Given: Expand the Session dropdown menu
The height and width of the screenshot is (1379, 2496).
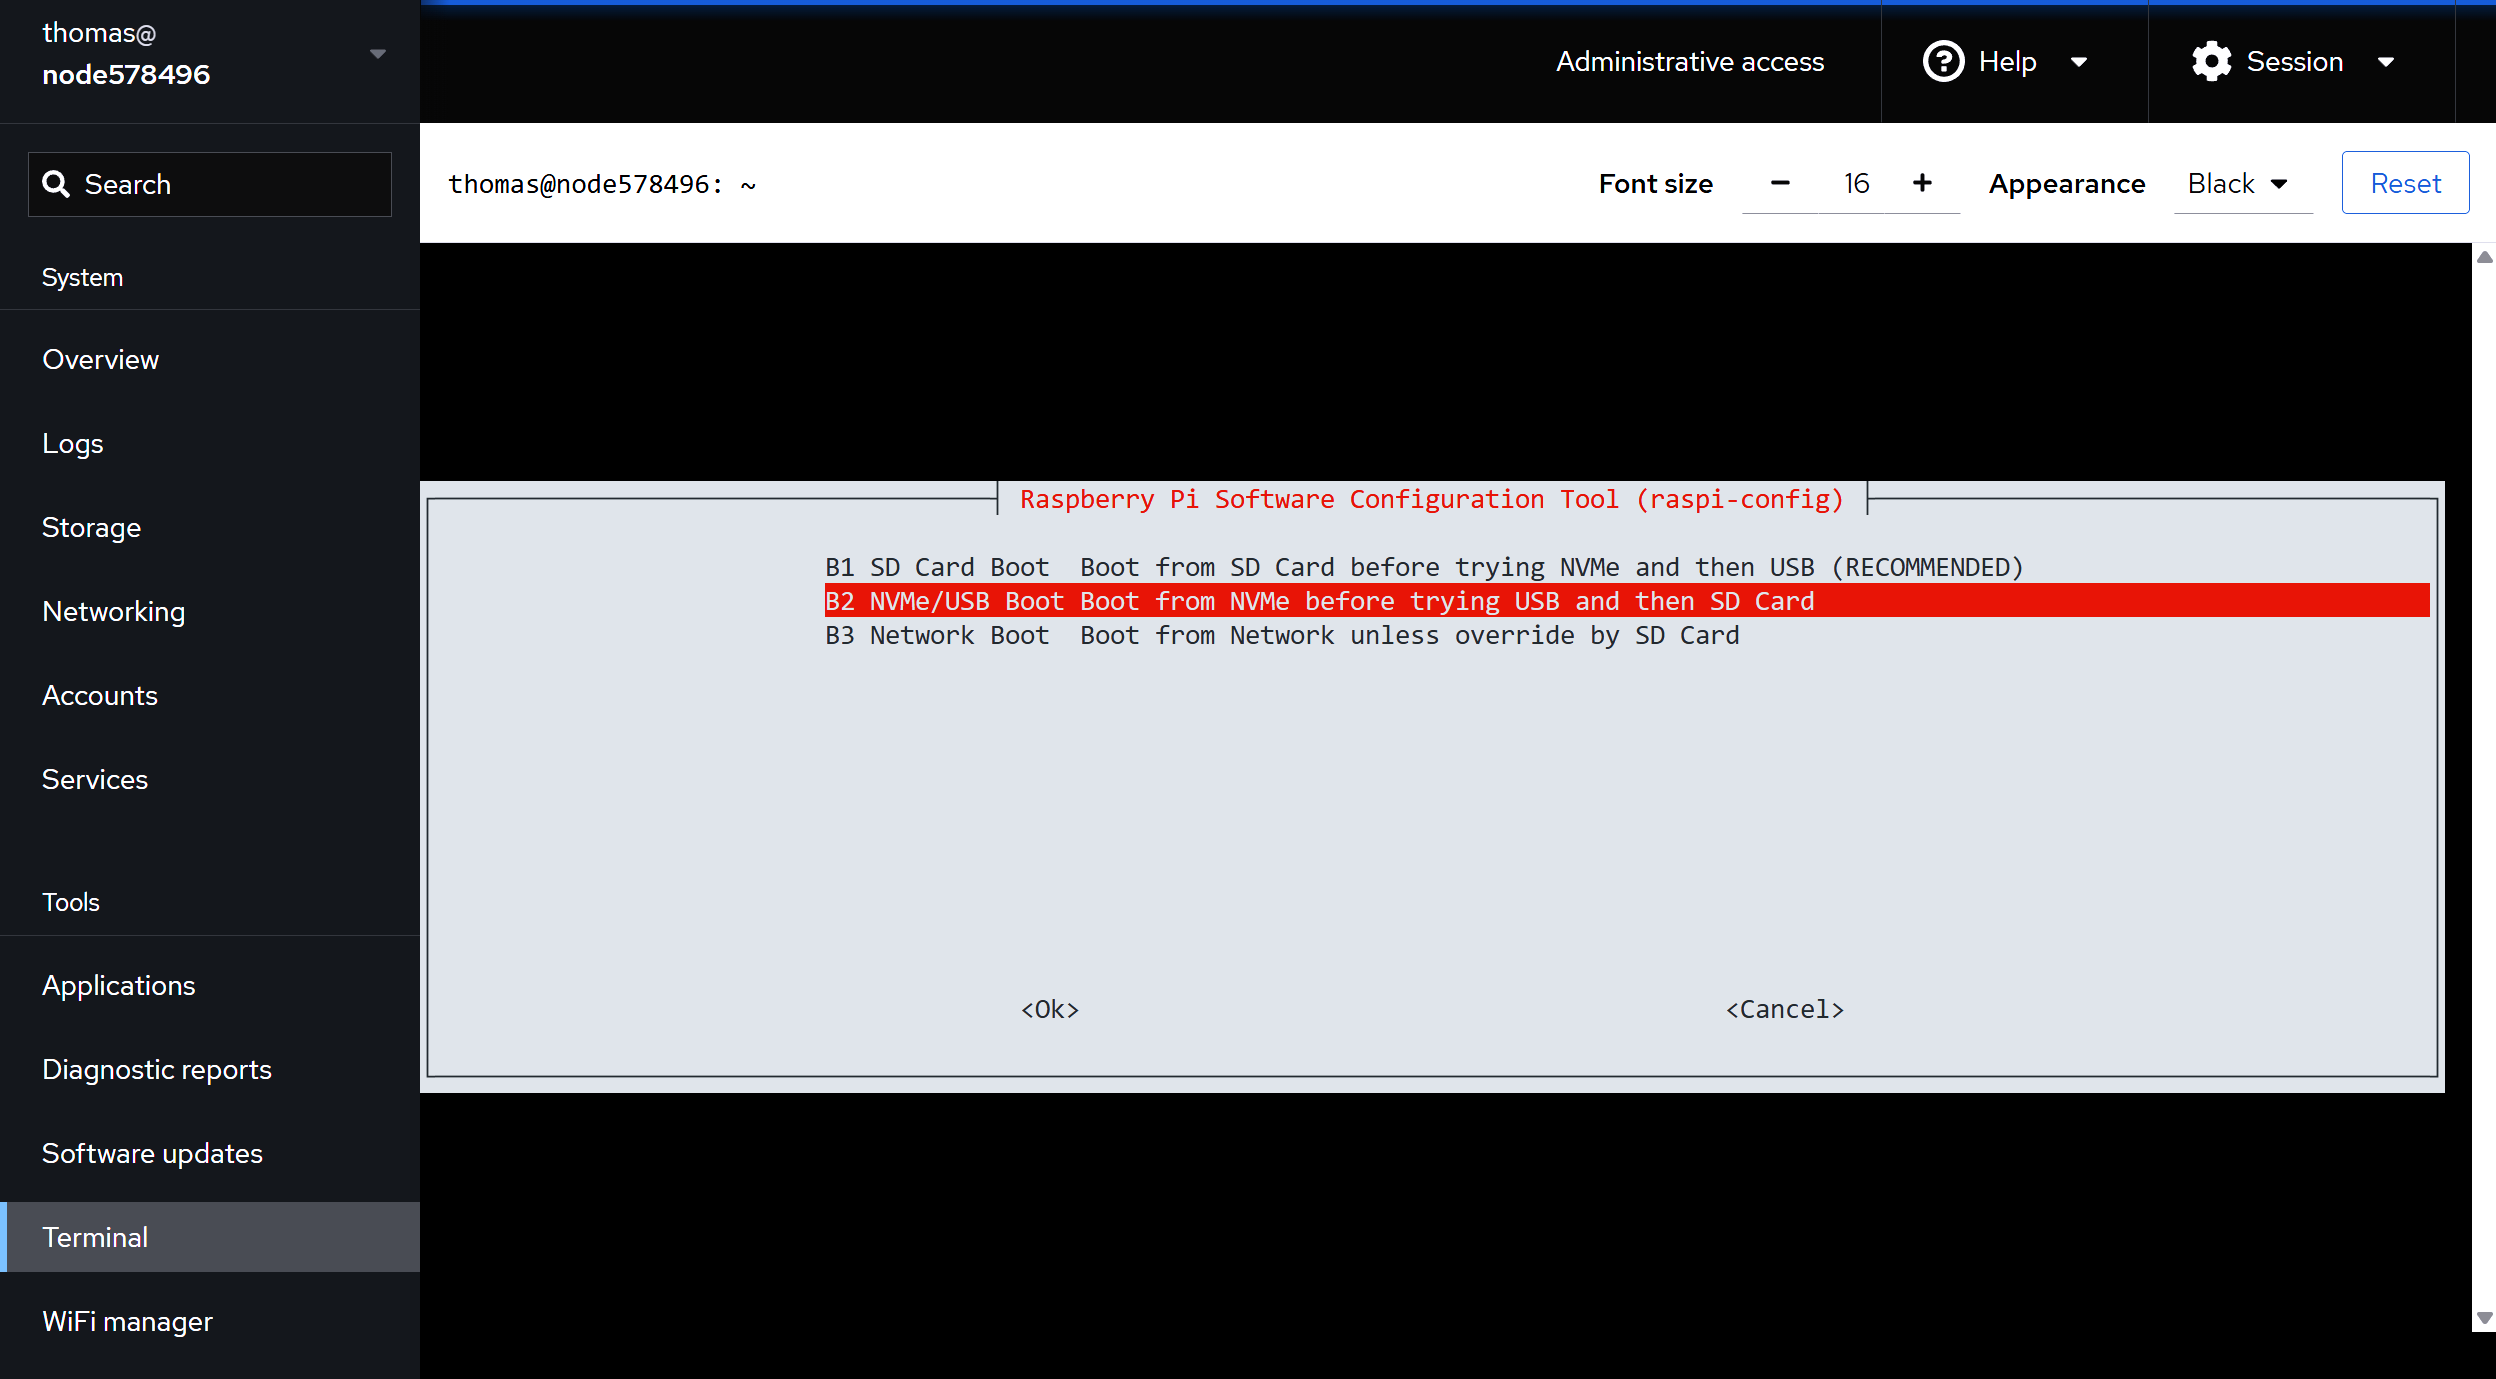Looking at the screenshot, I should (x=2387, y=61).
